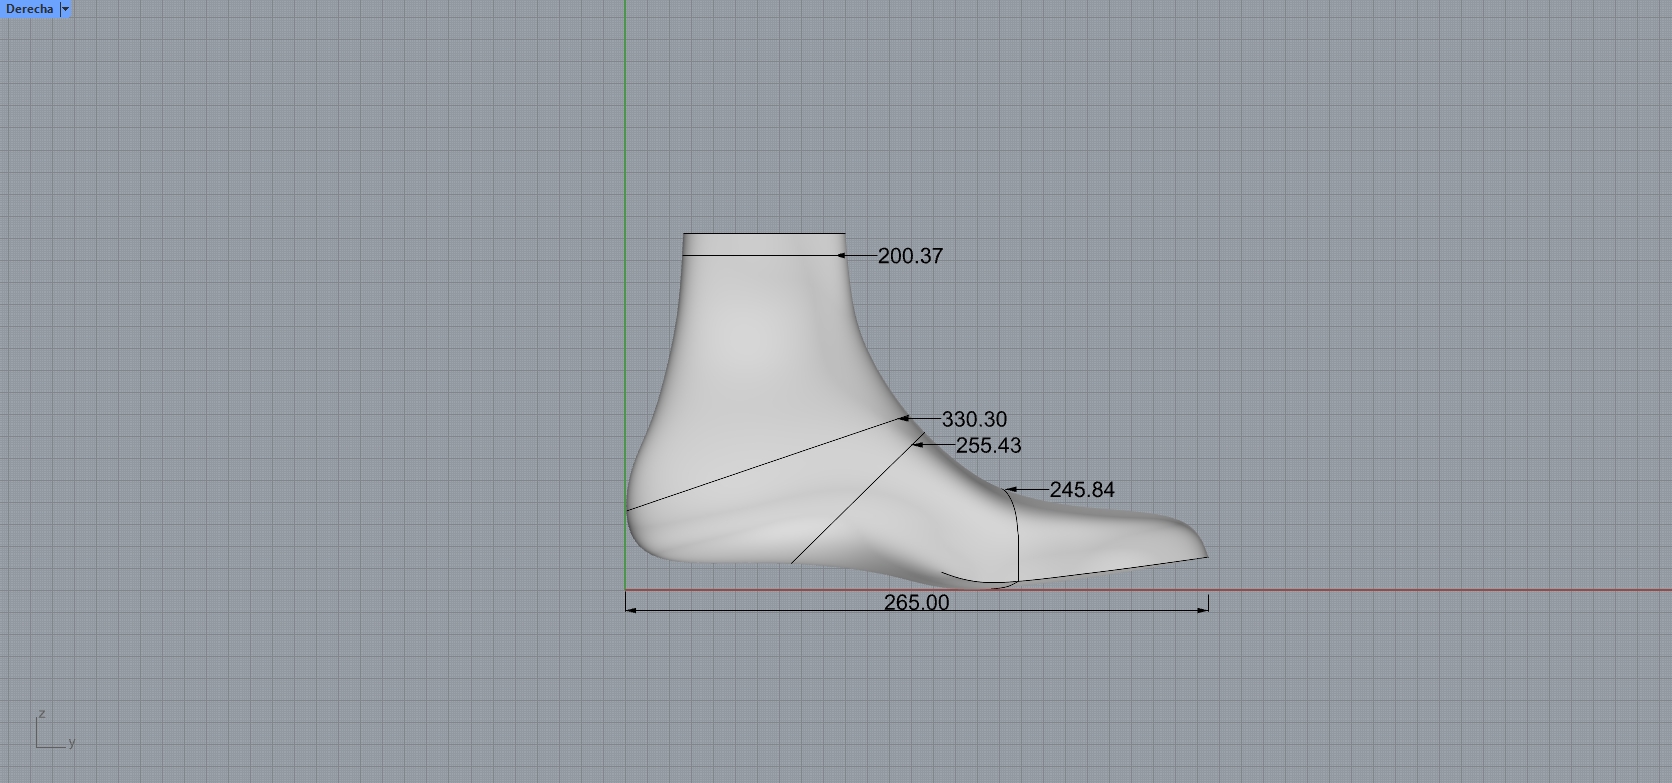1672x783 pixels.
Task: Select the horizontal ankle girth line
Action: click(760, 255)
